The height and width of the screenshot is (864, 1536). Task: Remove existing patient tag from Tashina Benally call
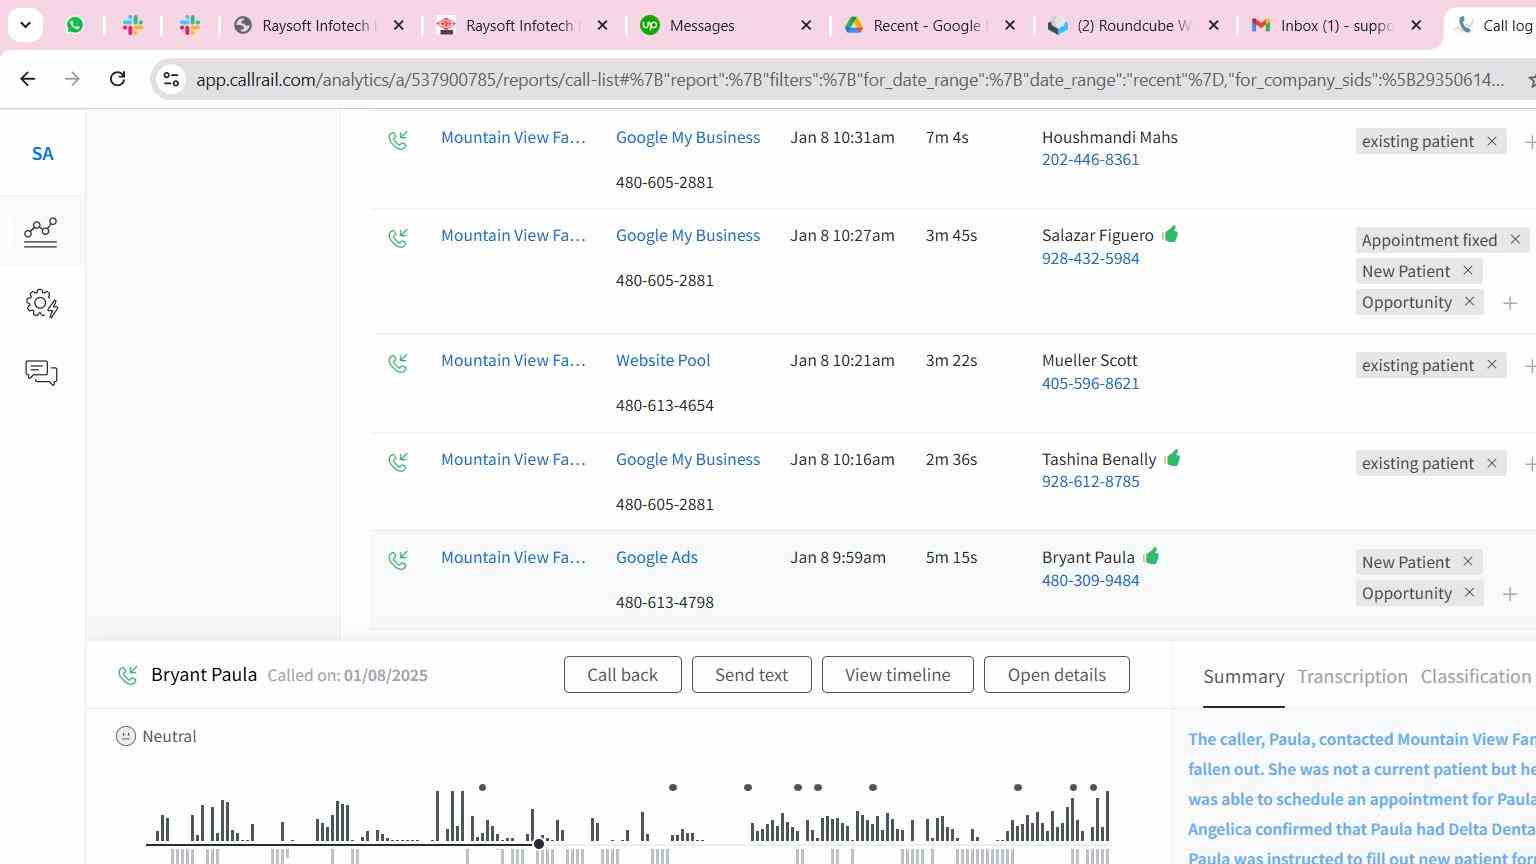pos(1491,463)
